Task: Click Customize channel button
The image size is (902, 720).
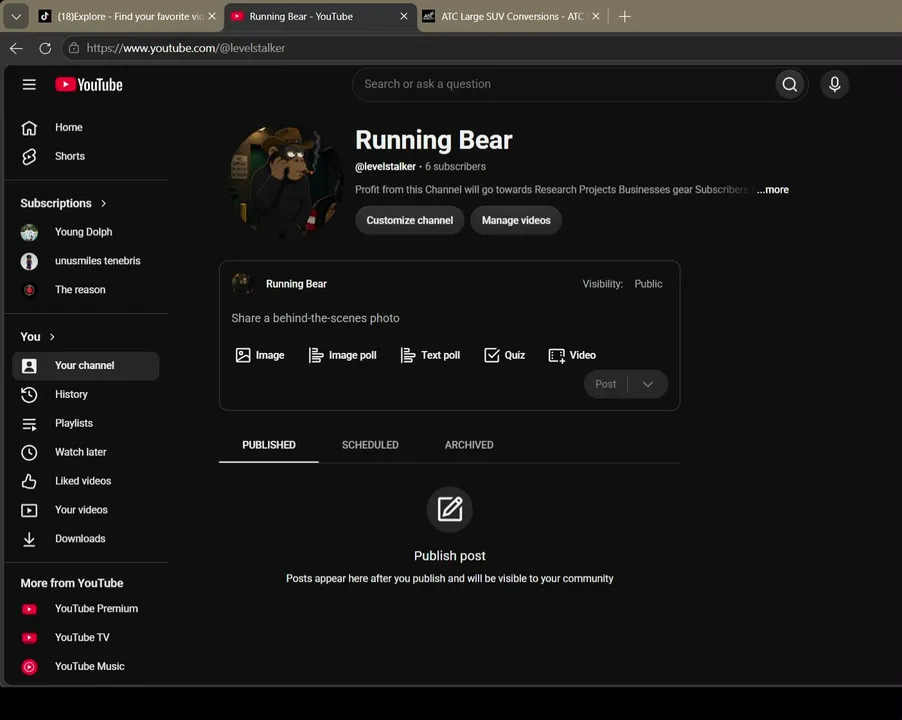Action: pos(410,220)
